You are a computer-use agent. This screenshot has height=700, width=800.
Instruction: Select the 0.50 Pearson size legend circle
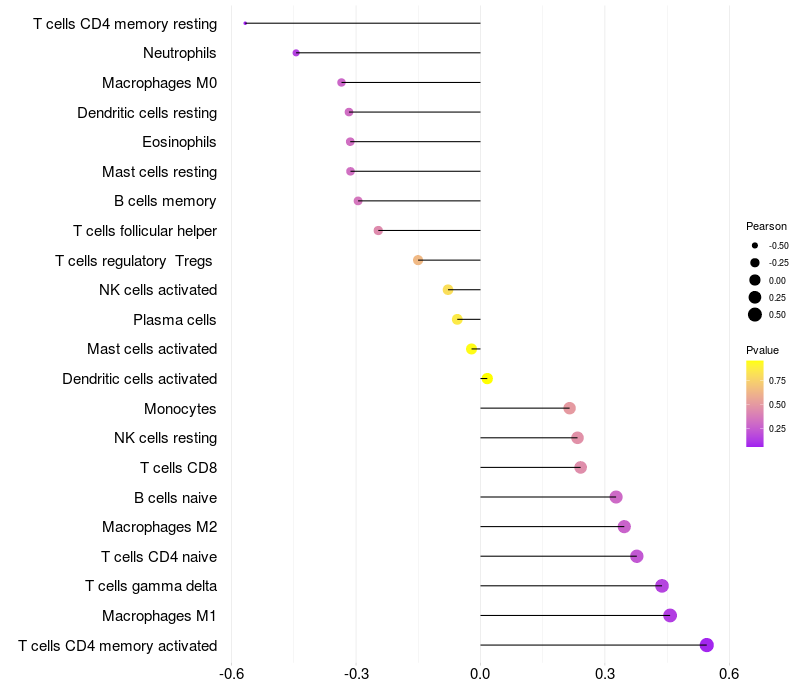coord(755,315)
